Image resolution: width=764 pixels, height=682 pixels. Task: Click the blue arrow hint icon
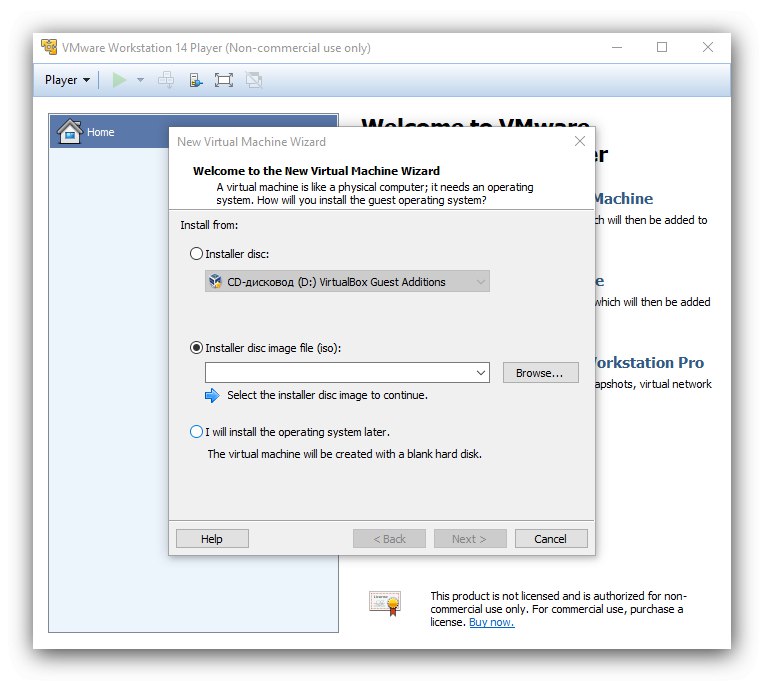(212, 395)
